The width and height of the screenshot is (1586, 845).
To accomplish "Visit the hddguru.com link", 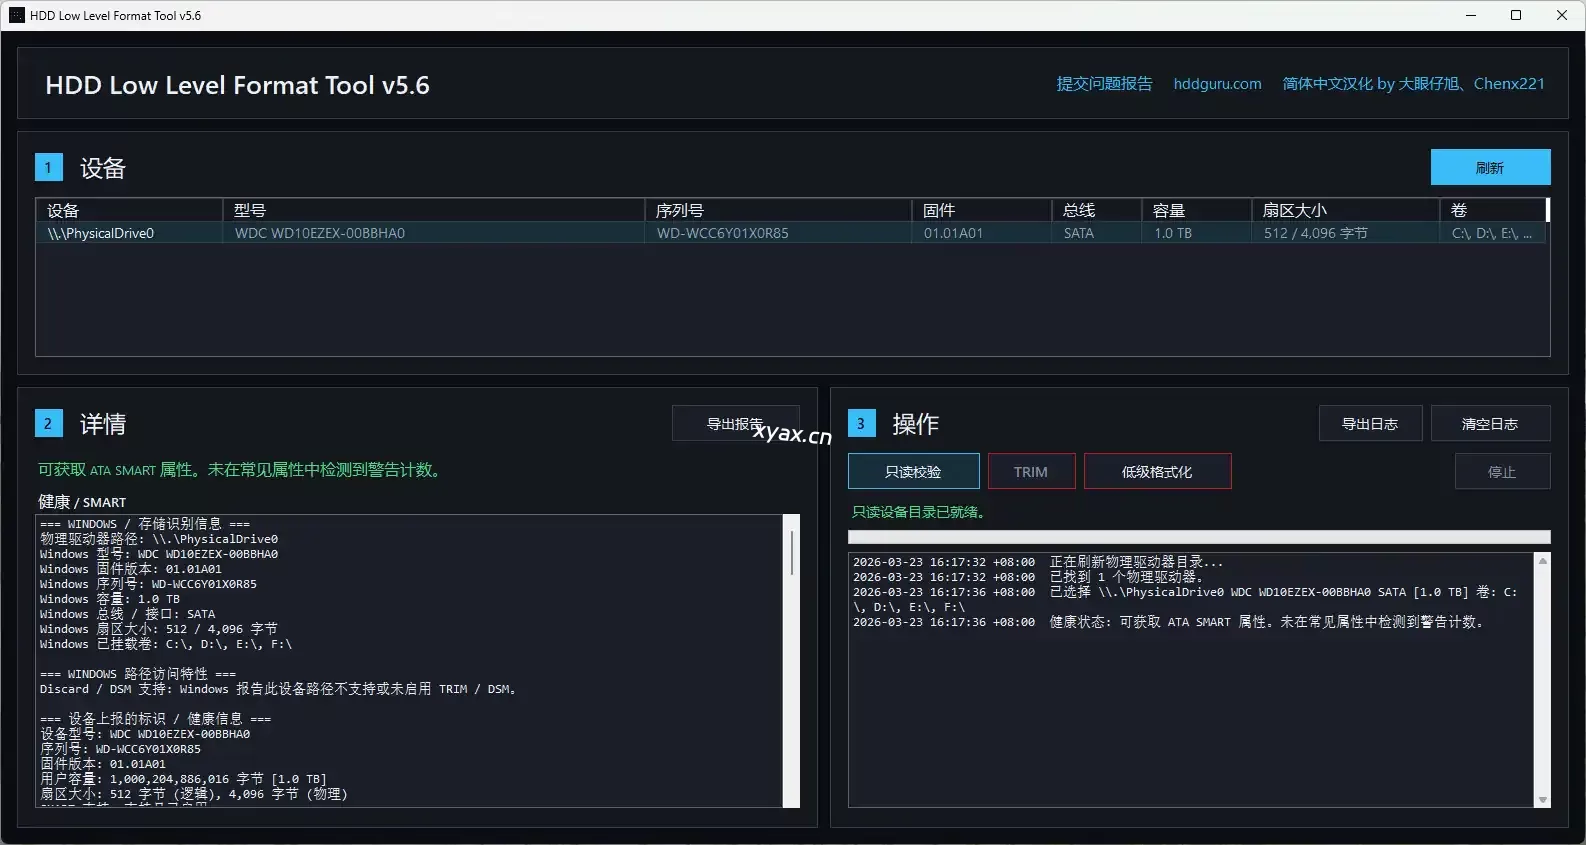I will tap(1217, 84).
